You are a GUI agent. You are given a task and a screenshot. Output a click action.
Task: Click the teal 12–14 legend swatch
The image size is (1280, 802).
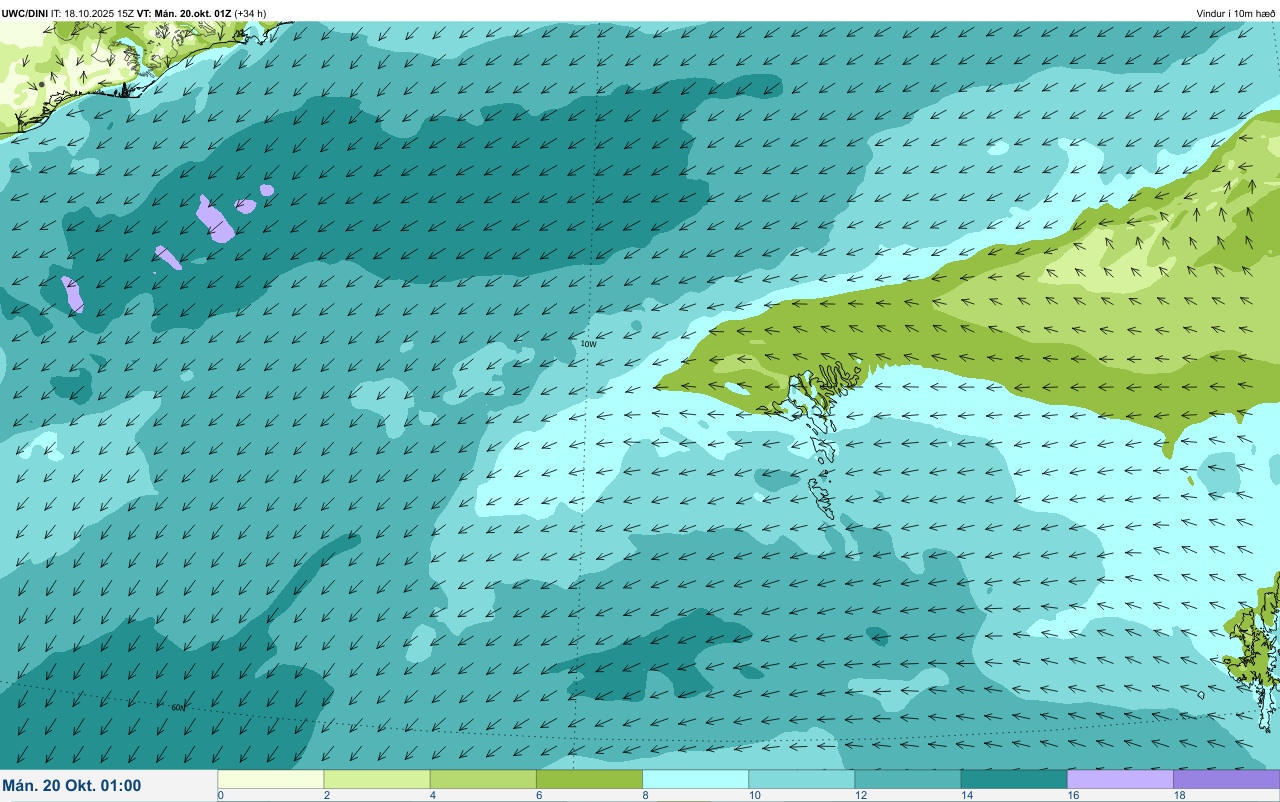pos(907,779)
